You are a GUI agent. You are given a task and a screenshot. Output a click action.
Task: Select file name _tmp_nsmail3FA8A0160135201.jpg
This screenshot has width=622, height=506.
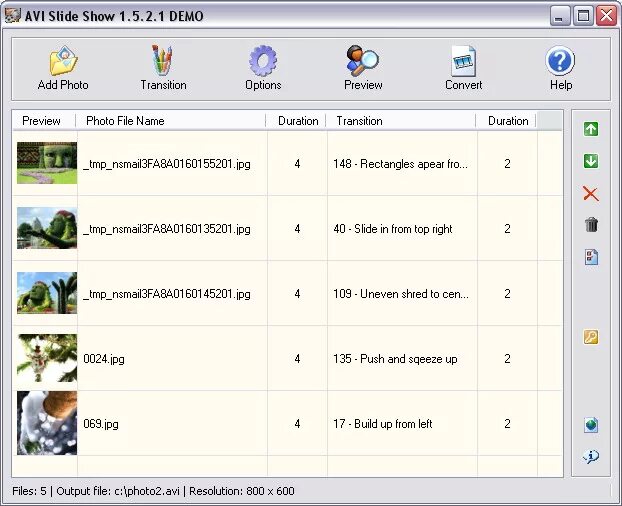167,229
